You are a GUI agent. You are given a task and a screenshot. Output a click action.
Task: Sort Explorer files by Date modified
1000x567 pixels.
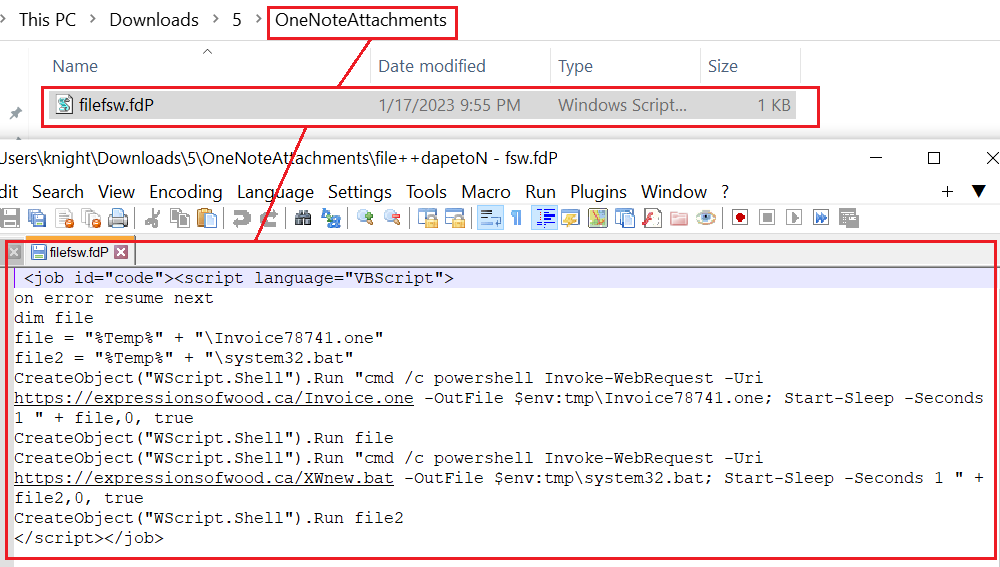(x=432, y=66)
